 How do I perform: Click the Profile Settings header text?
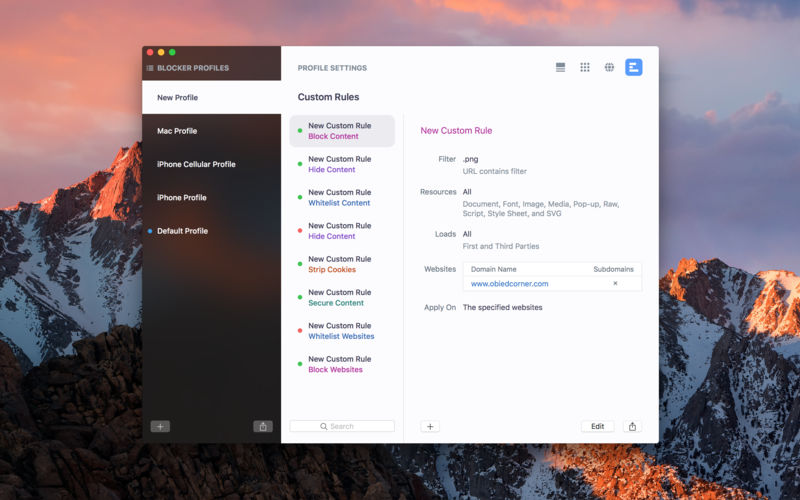pyautogui.click(x=332, y=68)
